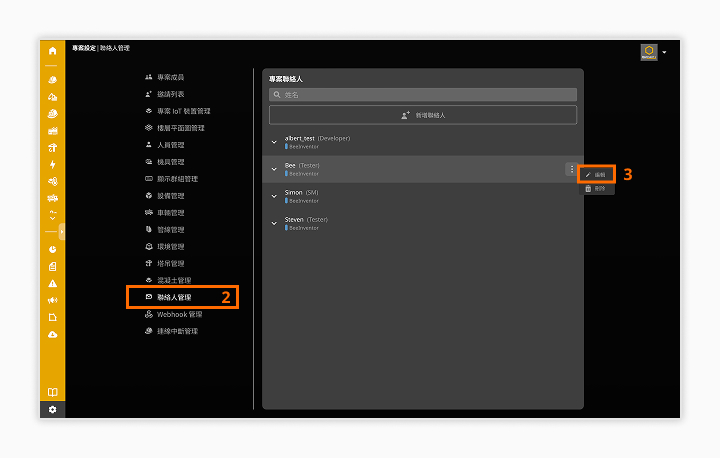Choose 刪除 (delete) from the Bee context menu
This screenshot has height=458, width=720.
tap(596, 188)
